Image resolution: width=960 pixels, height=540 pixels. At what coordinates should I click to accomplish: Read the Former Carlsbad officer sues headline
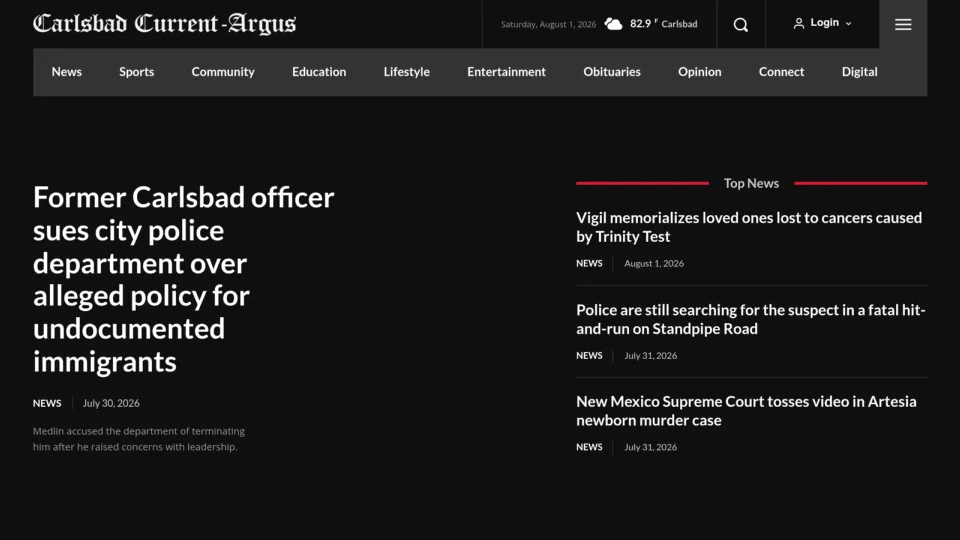tap(184, 279)
